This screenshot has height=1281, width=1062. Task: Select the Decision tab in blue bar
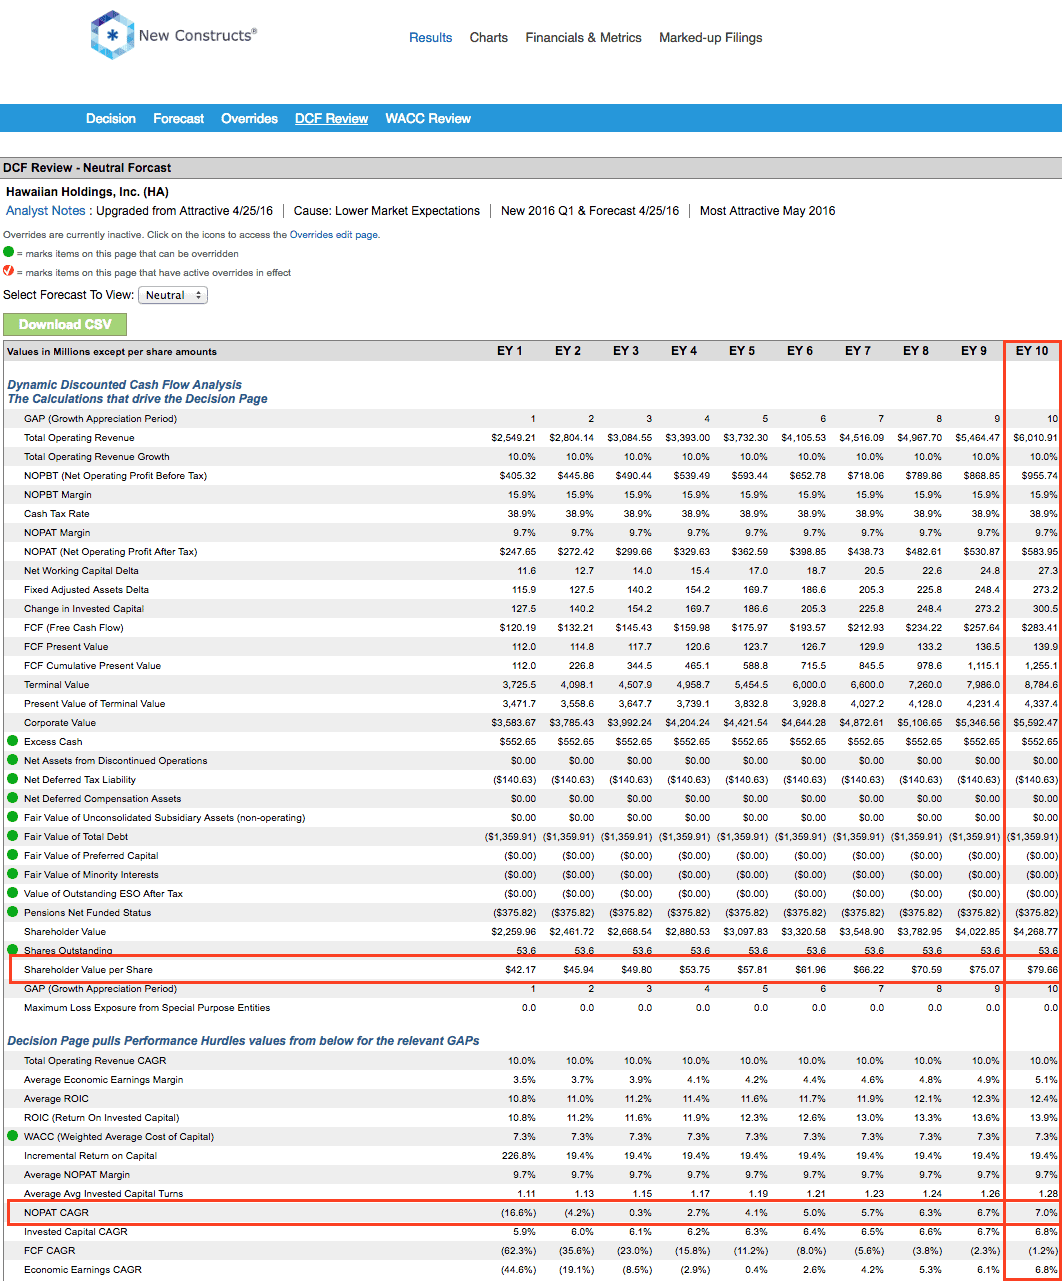(111, 118)
